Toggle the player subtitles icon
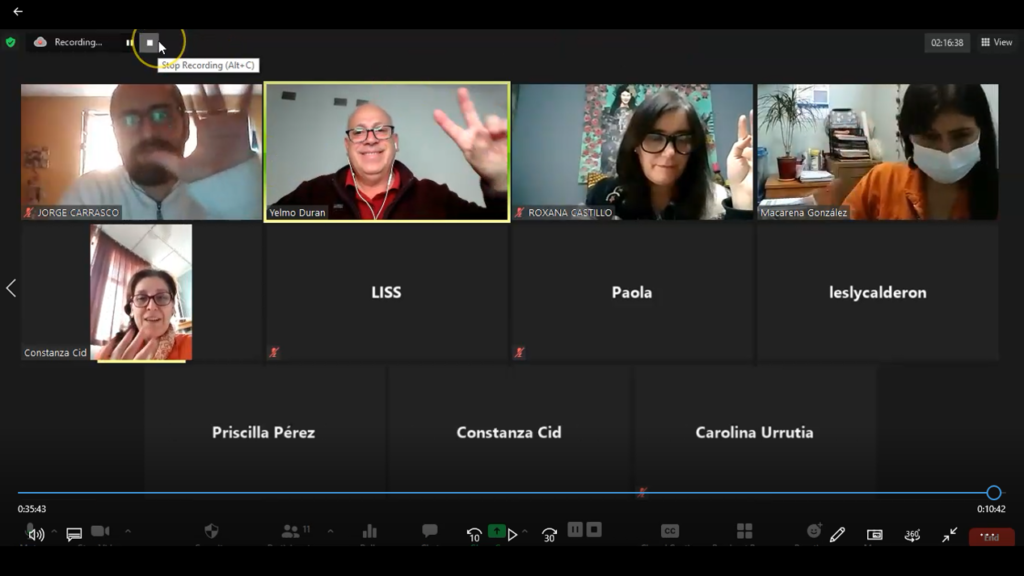Screen dimensions: 1024x576 (x=74, y=535)
